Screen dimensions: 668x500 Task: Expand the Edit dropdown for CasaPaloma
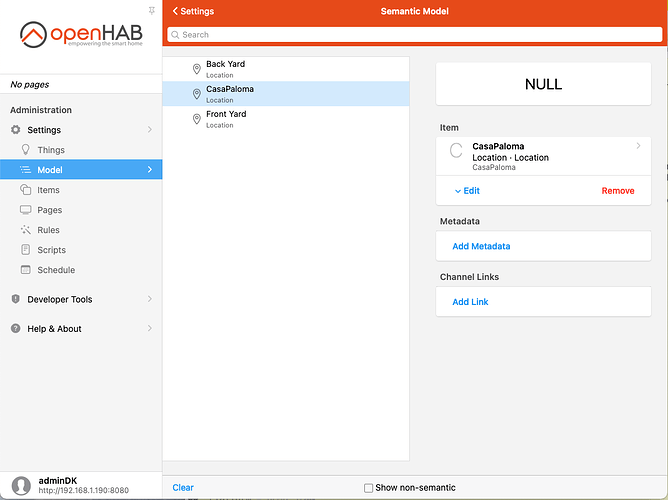[467, 190]
